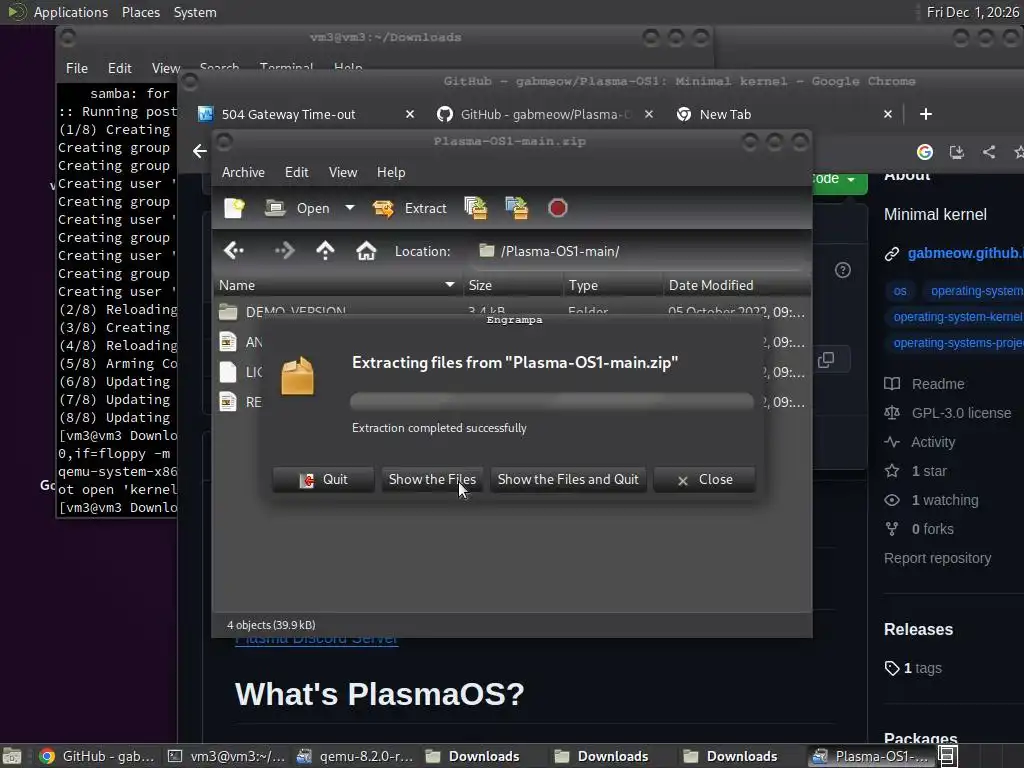
Task: Click the Add Folder icon in toolbar
Action: click(517, 208)
